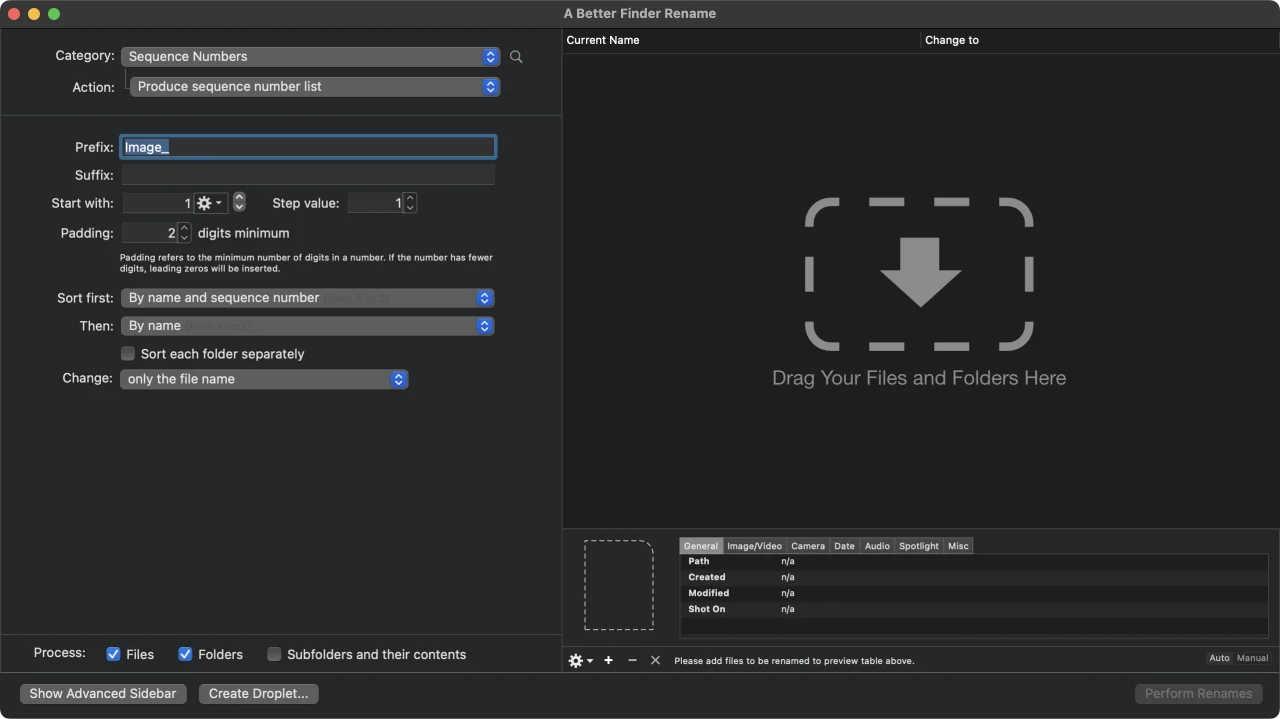Select the Created row in metadata table

[974, 577]
